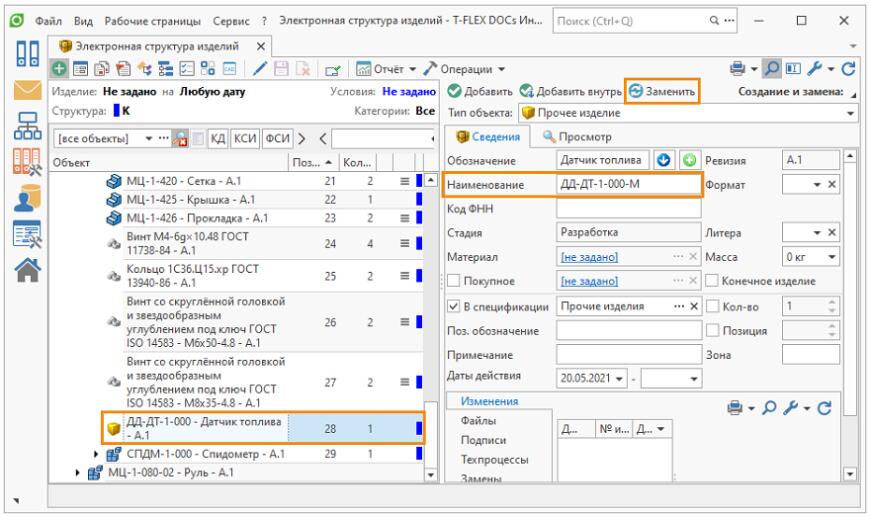Select the ДД-ДТ-1-000 Датчик топлива row
The width and height of the screenshot is (870, 517).
coord(263,428)
